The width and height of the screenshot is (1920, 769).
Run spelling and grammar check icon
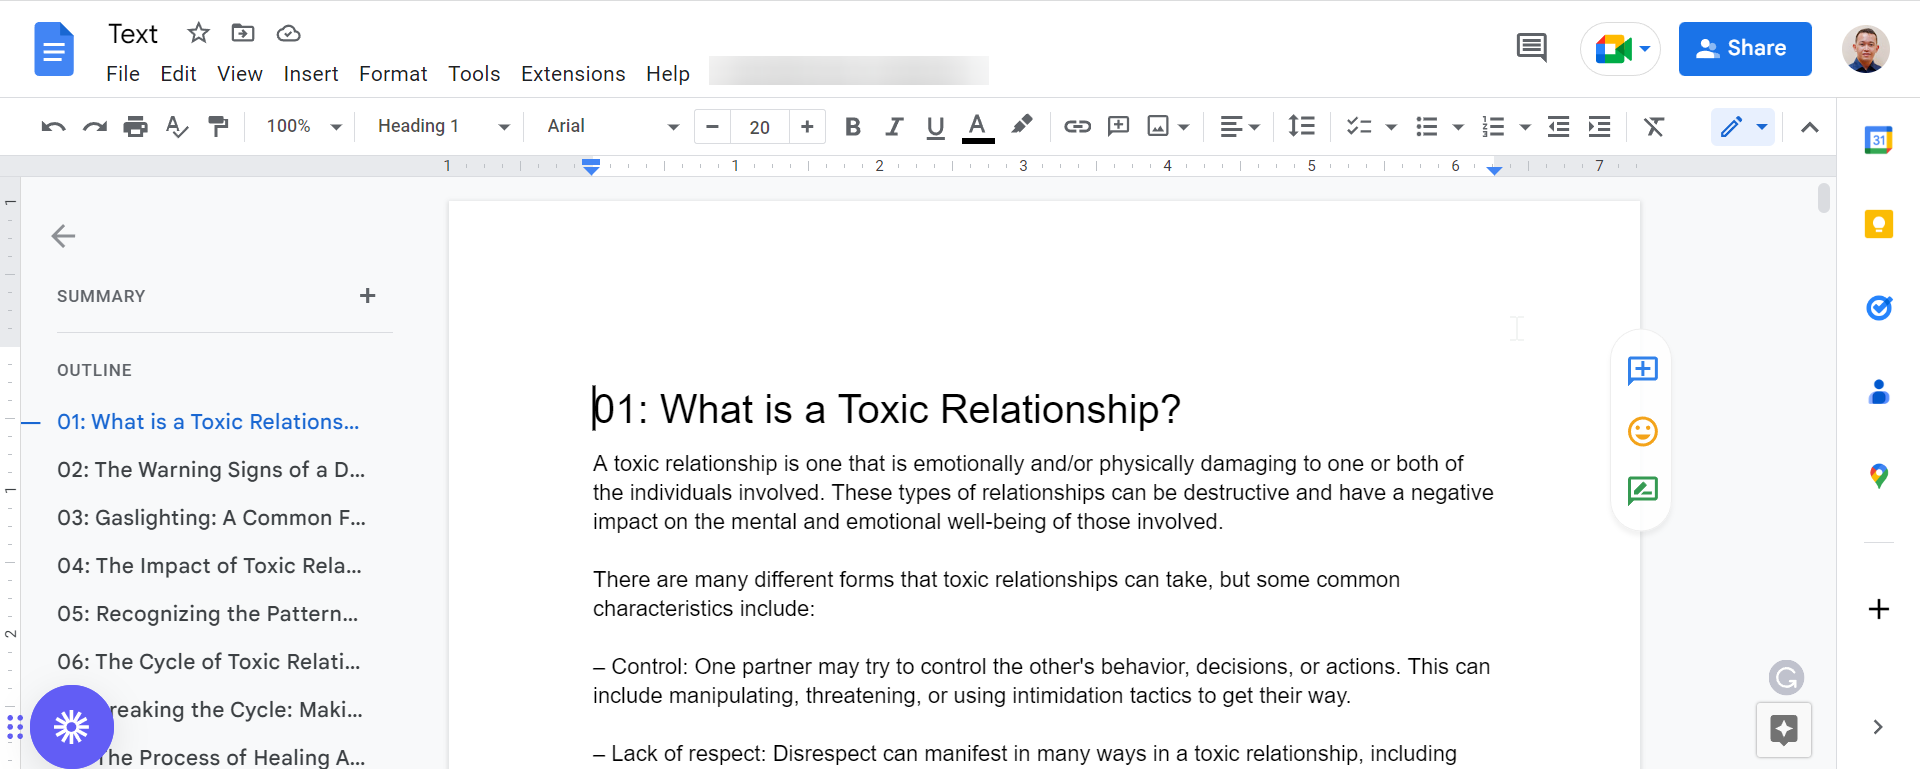(x=177, y=127)
